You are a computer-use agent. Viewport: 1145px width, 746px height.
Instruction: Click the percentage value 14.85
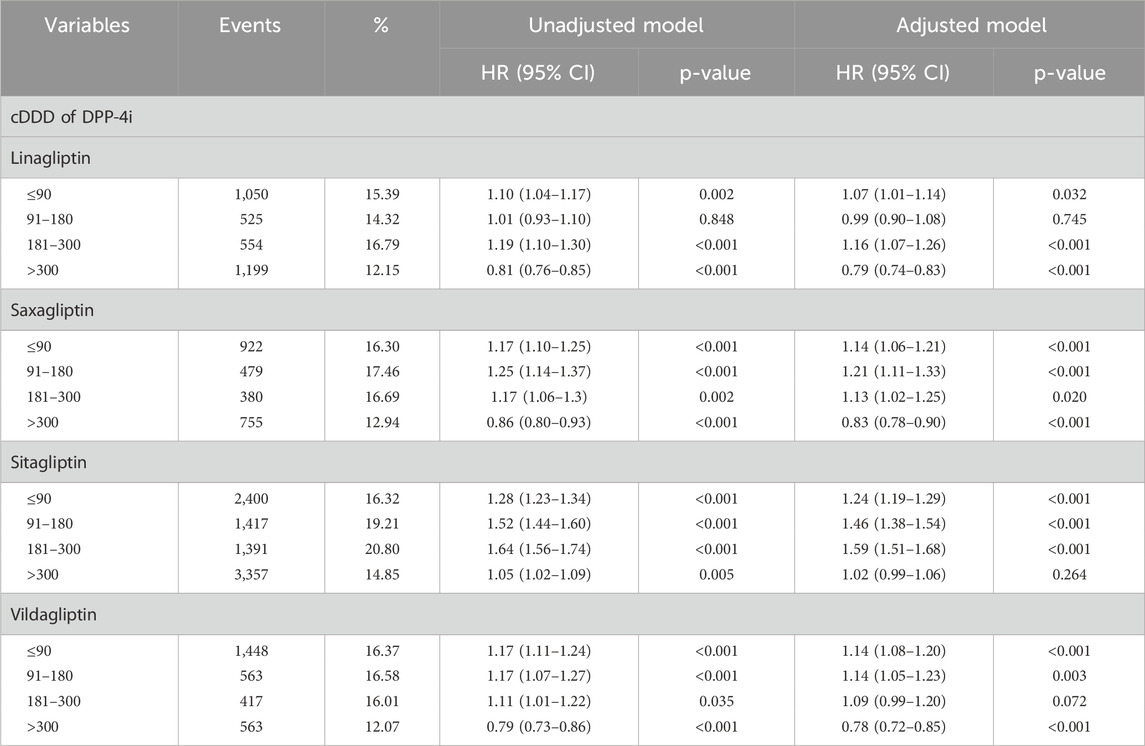click(382, 575)
